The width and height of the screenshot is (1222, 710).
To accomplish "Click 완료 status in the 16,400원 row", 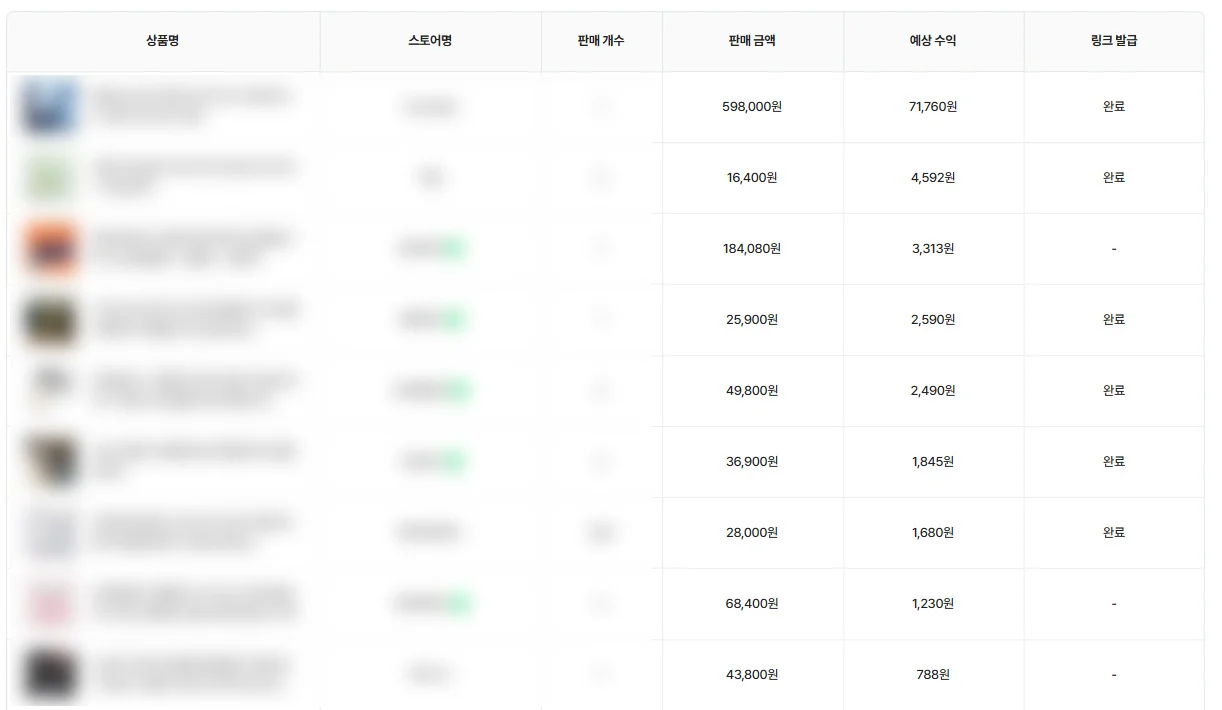I will [x=1113, y=177].
